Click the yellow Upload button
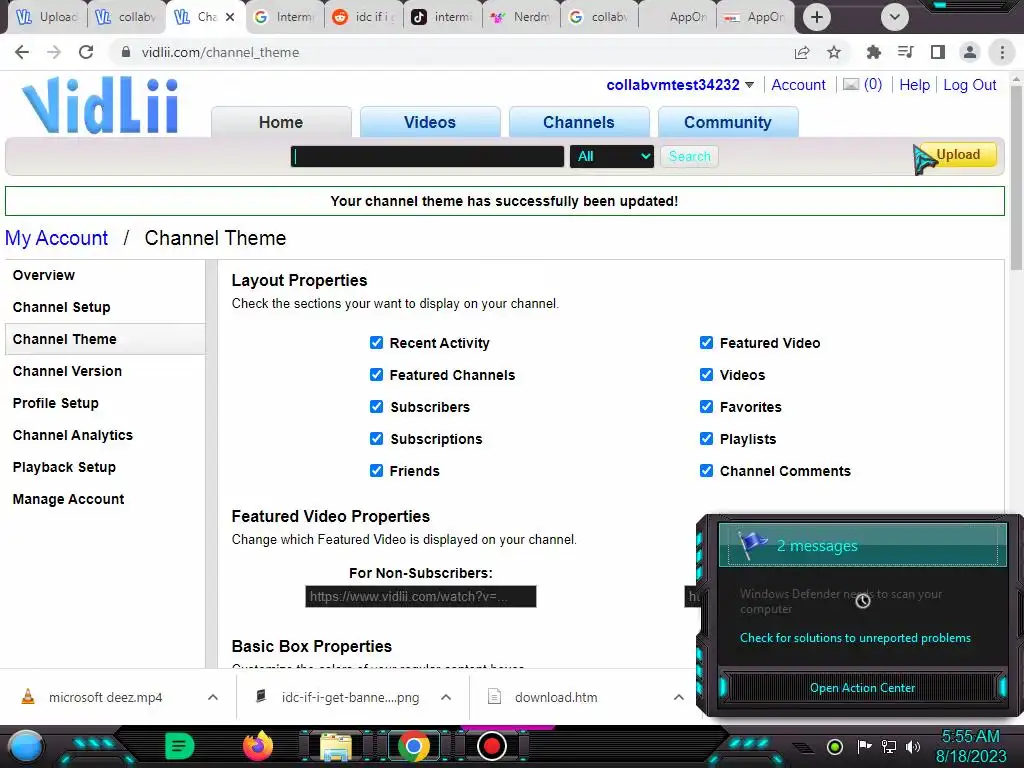The image size is (1024, 768). [x=957, y=155]
